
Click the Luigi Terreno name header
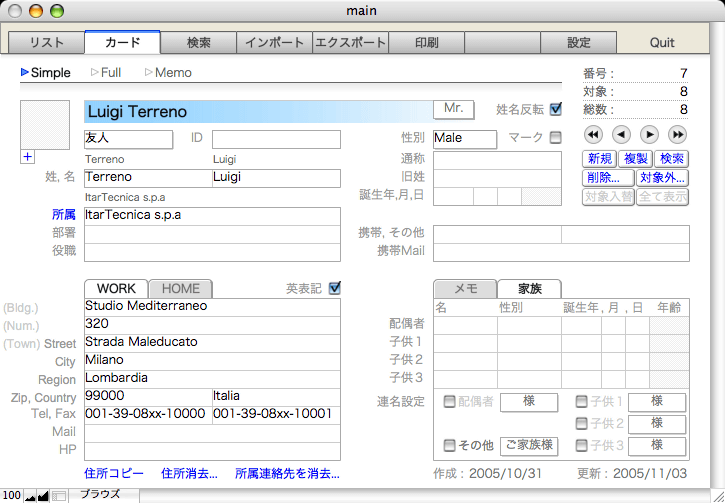[x=258, y=111]
